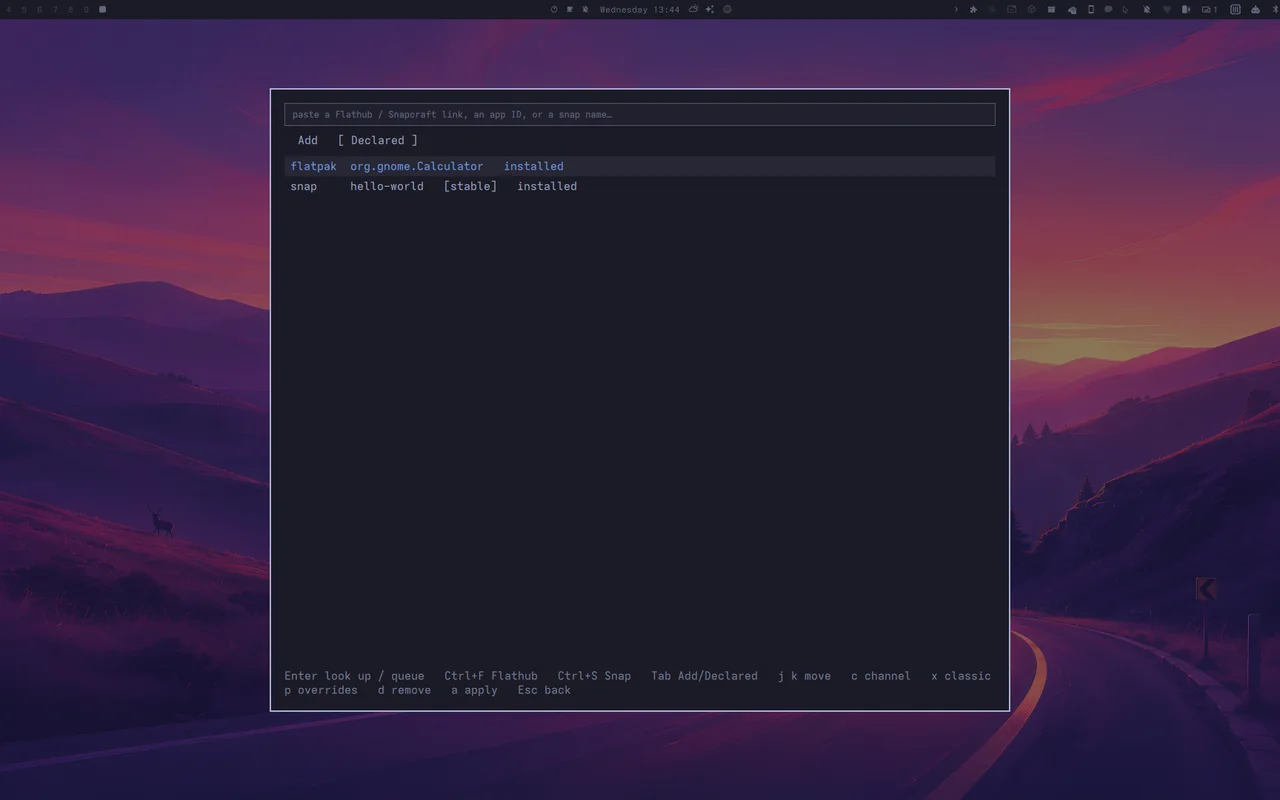The width and height of the screenshot is (1280, 800).
Task: Click the sparkles icon in the top bar
Action: pos(709,9)
